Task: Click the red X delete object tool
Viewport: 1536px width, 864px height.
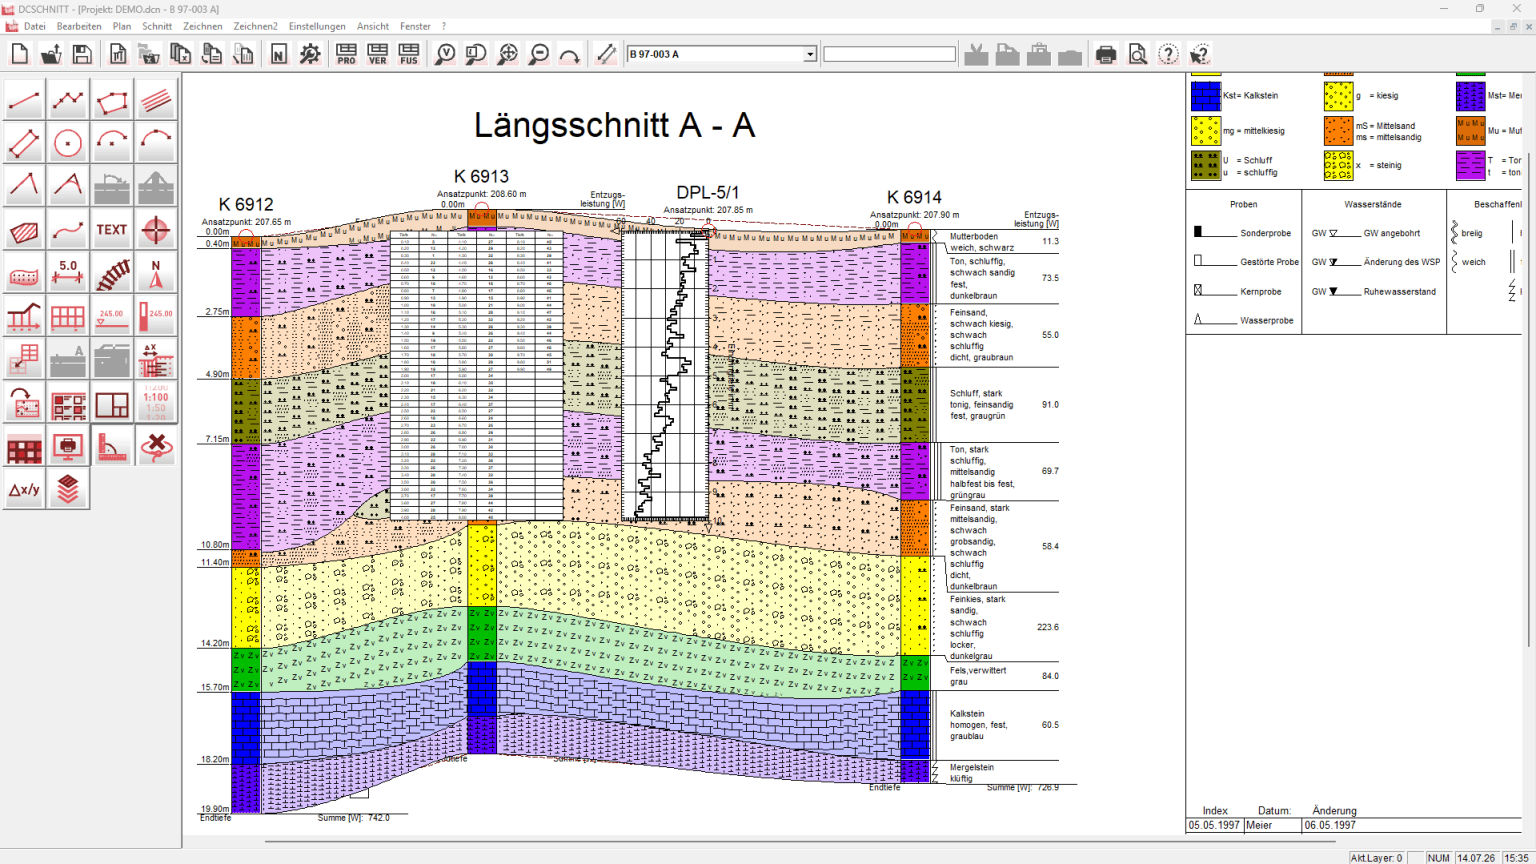Action: pos(156,446)
